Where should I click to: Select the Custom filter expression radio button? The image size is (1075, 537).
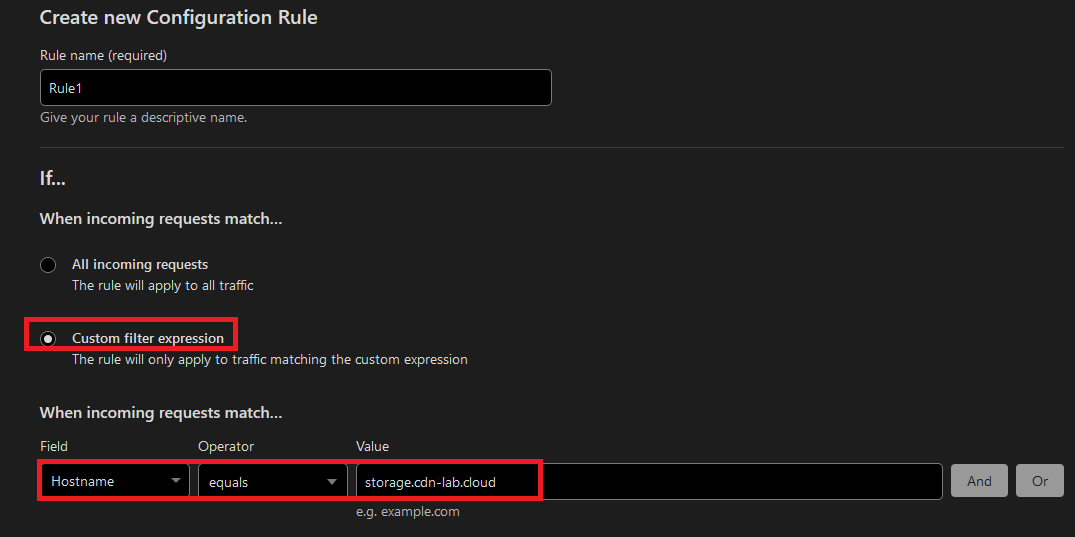coord(48,338)
